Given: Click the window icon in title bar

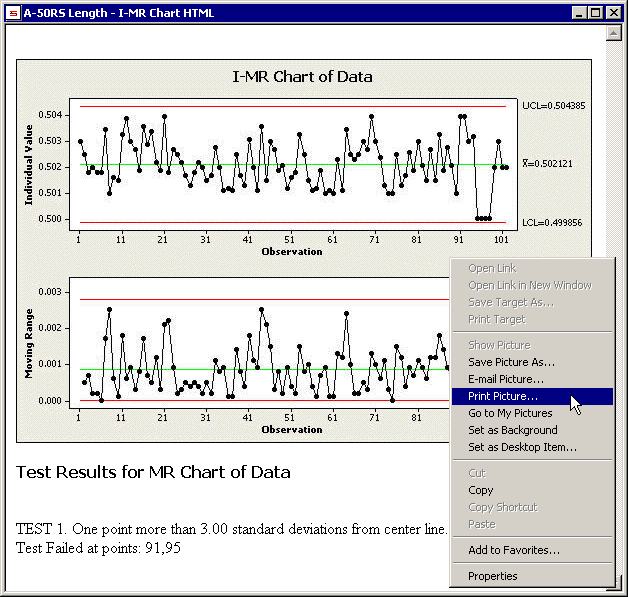Looking at the screenshot, I should [13, 13].
